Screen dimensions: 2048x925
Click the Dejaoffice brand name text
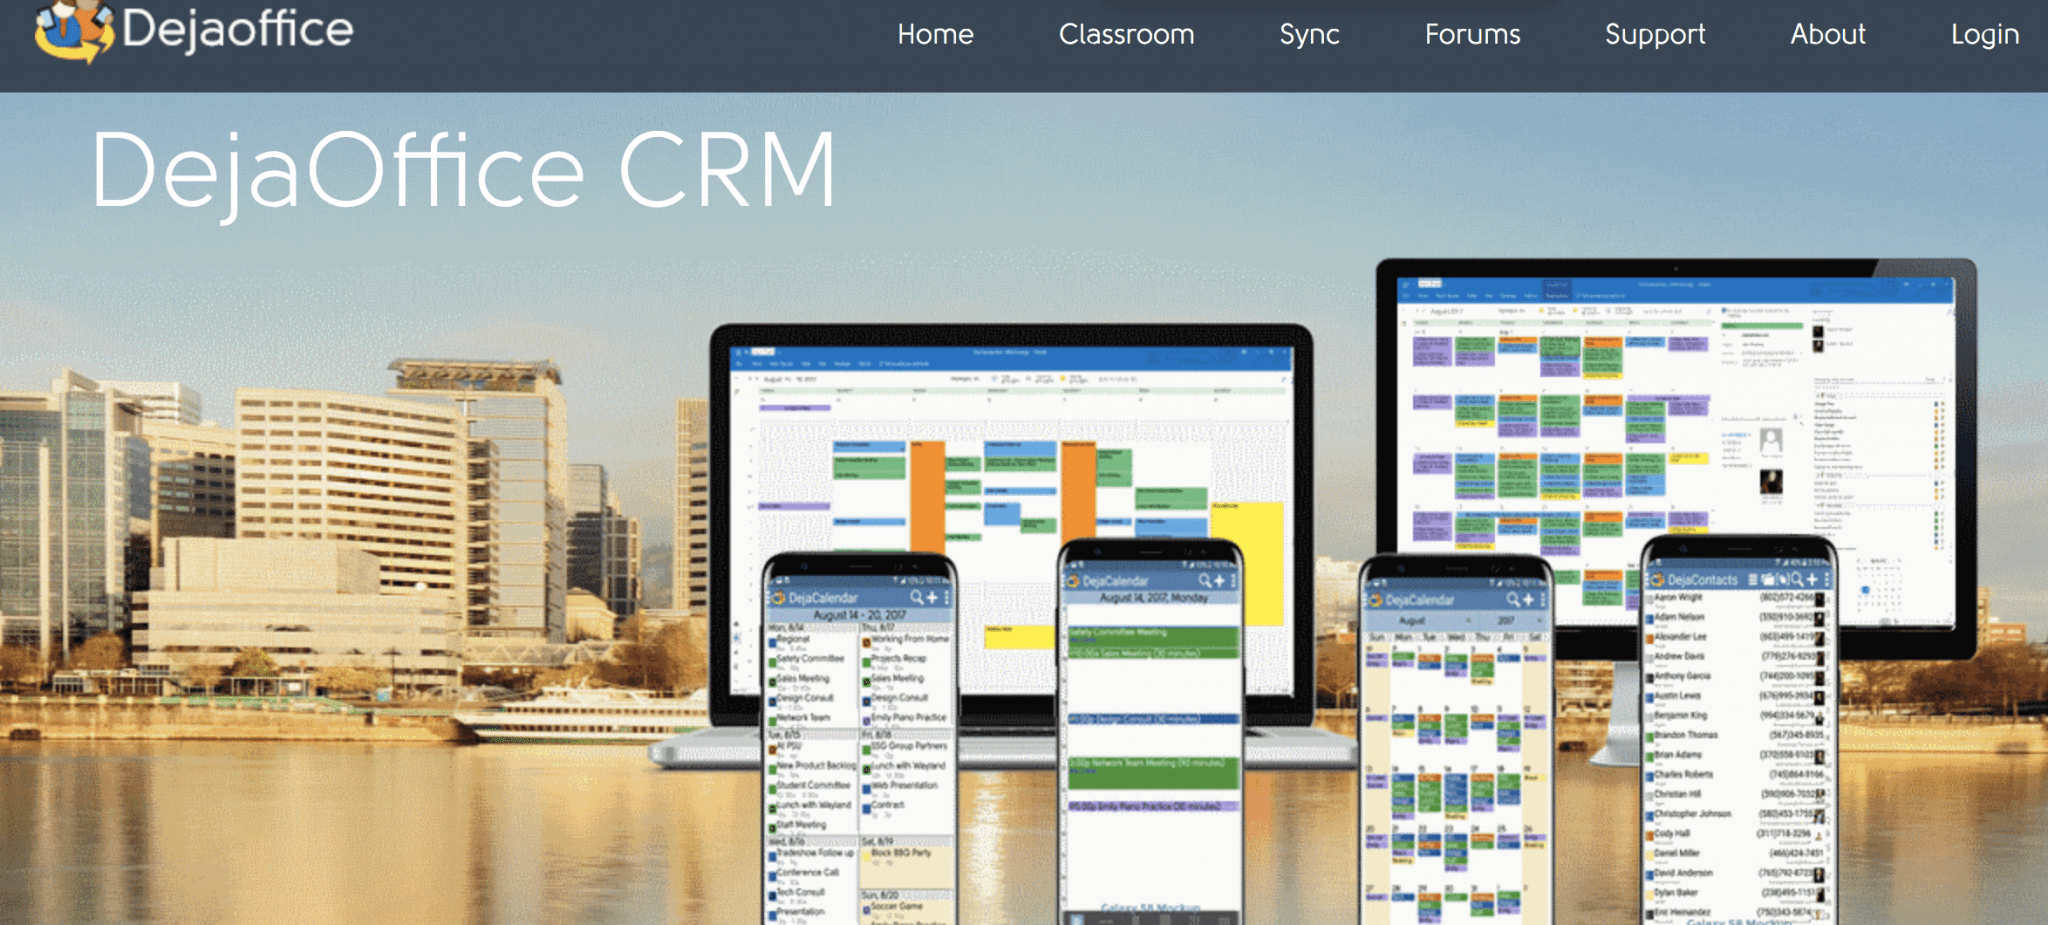[238, 29]
